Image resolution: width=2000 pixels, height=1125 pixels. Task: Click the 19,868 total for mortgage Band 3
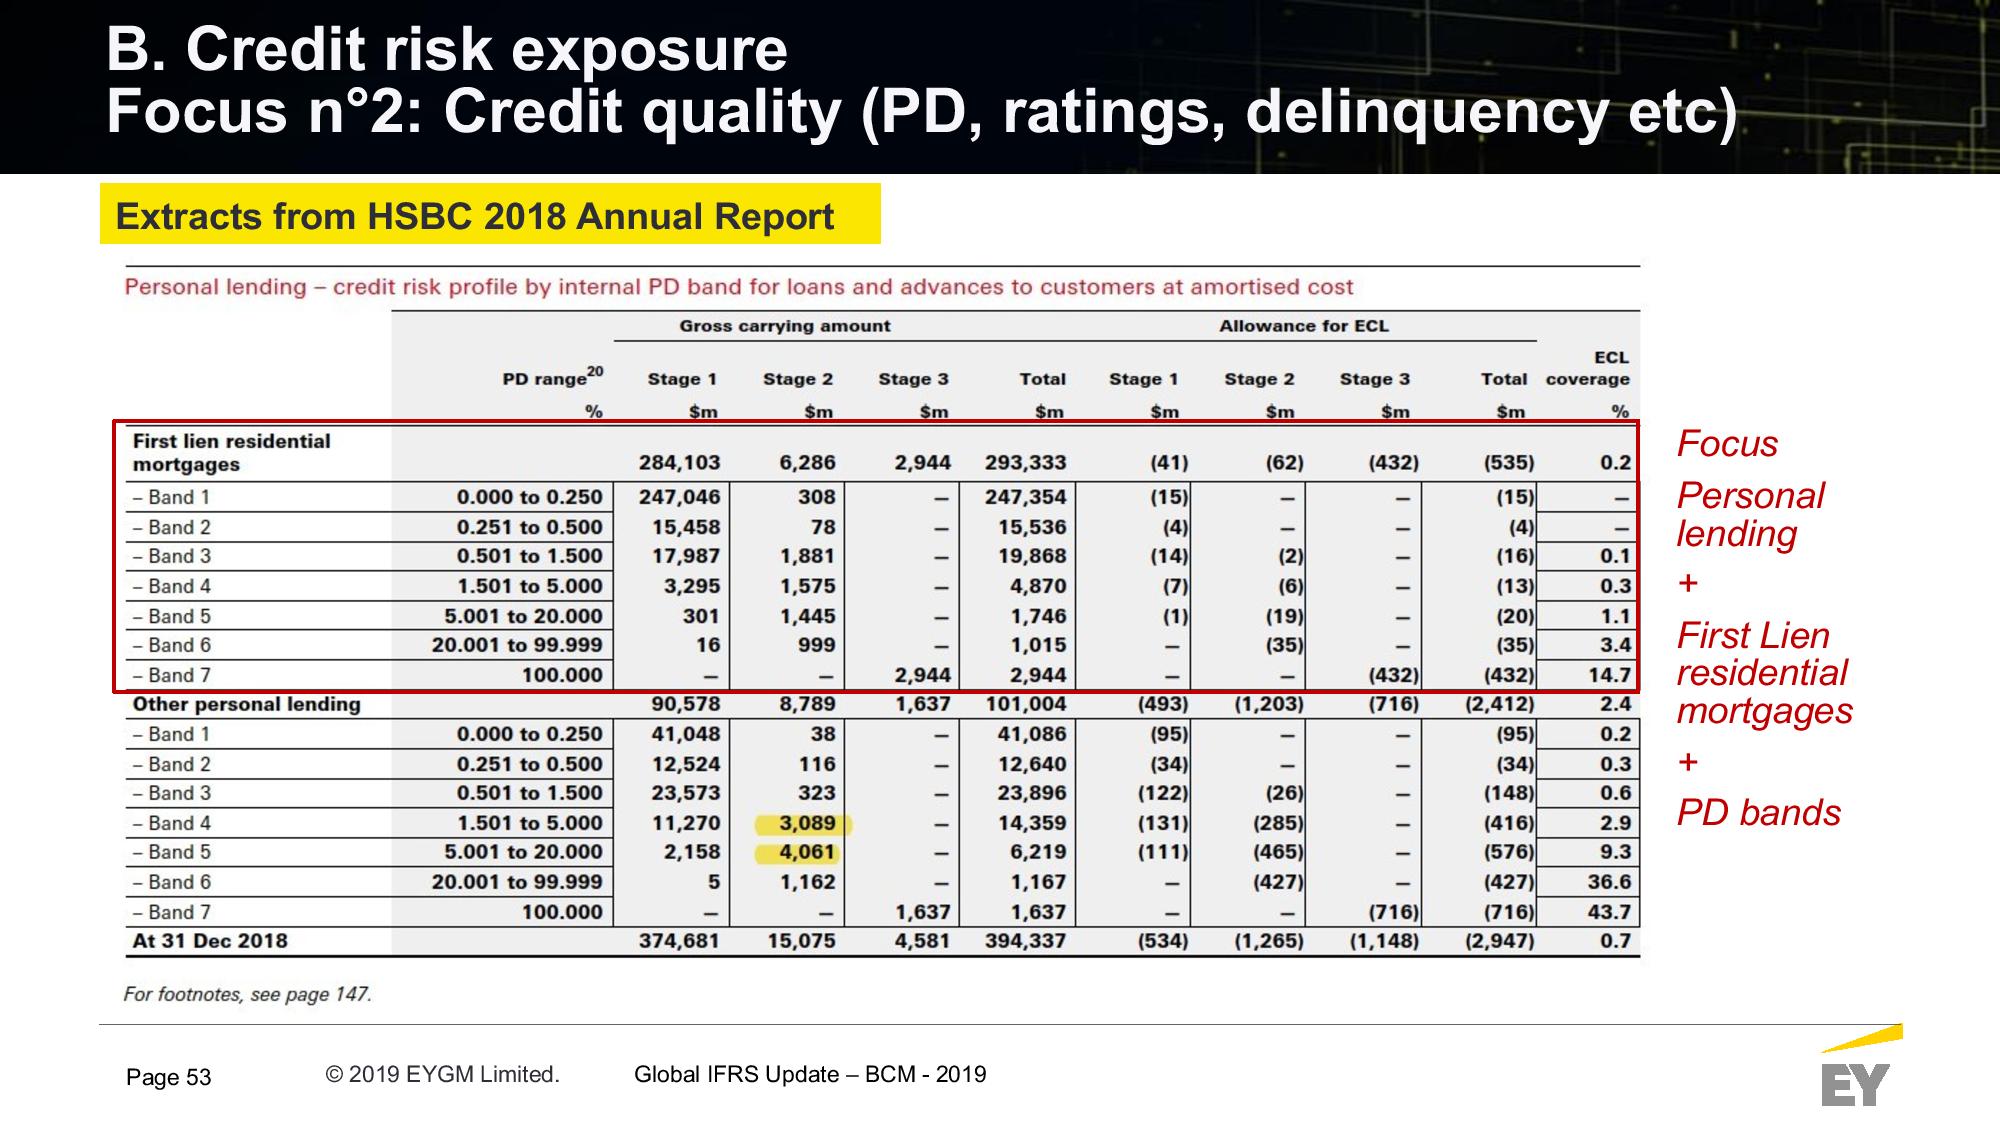coord(1031,556)
